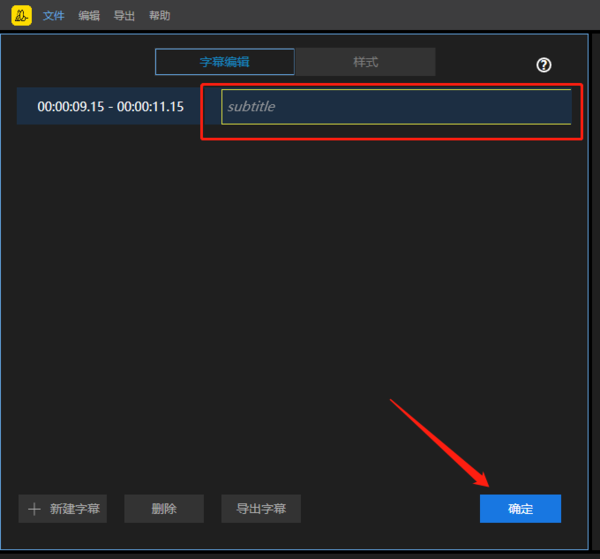Open the 帮助 menu

tap(160, 16)
